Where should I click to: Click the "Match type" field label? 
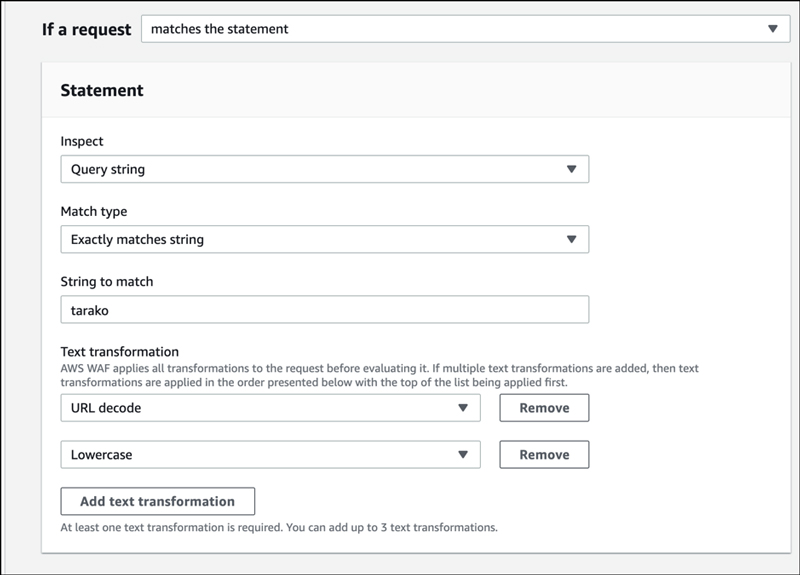click(x=94, y=211)
